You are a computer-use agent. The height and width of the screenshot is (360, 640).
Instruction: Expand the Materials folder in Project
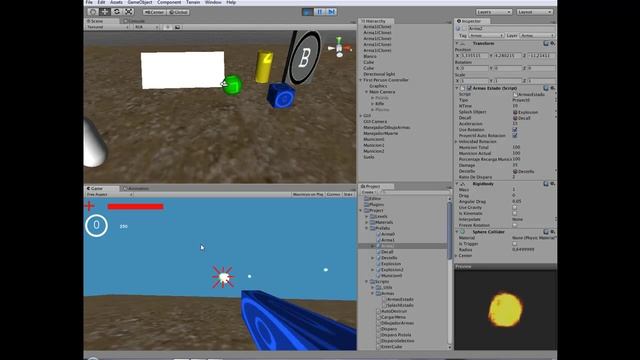pos(367,222)
